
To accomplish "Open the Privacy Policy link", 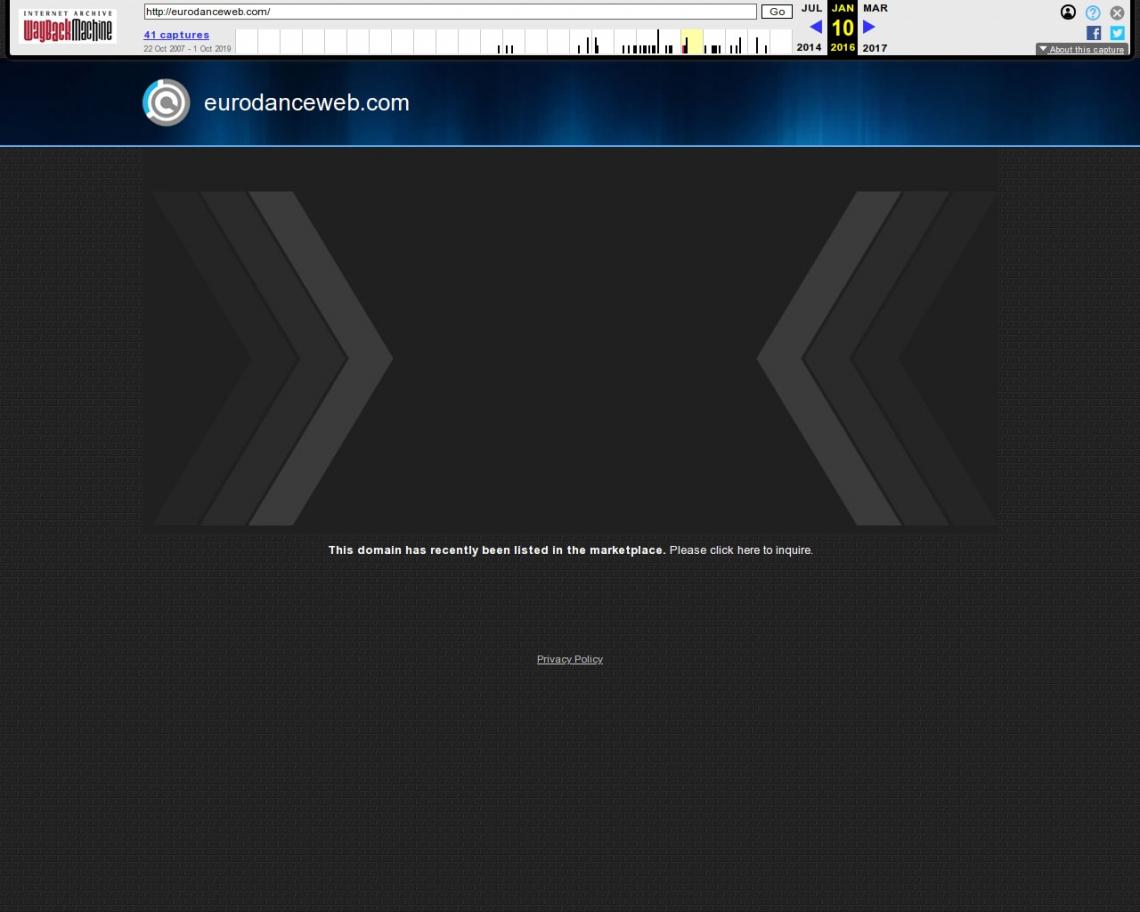I will pyautogui.click(x=570, y=659).
